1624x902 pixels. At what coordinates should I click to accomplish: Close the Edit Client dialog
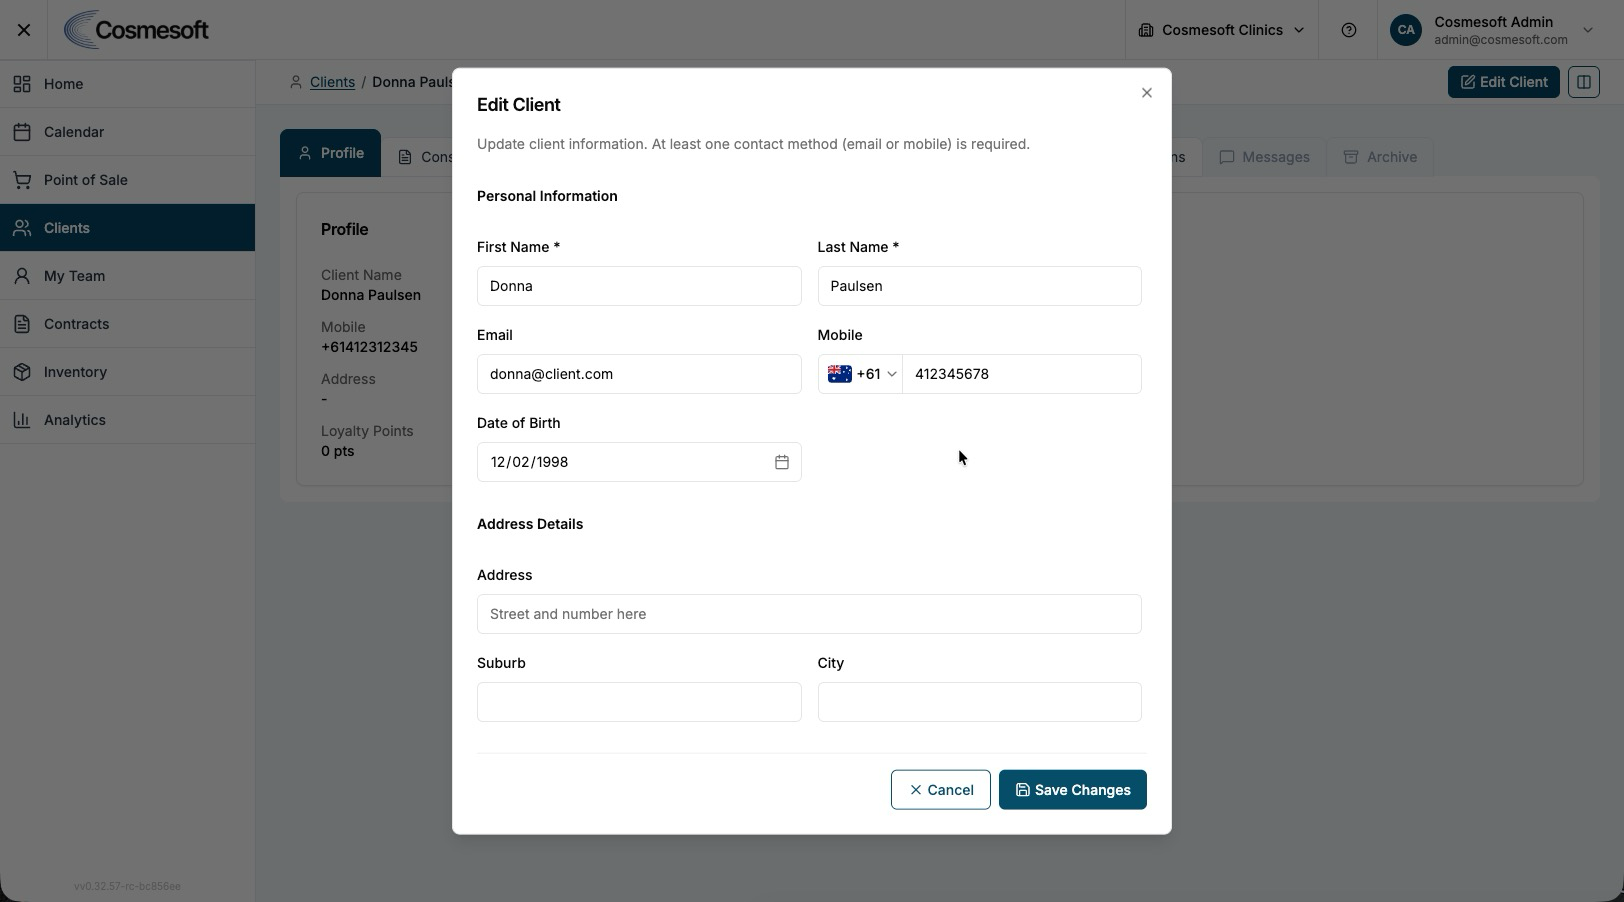[1147, 93]
